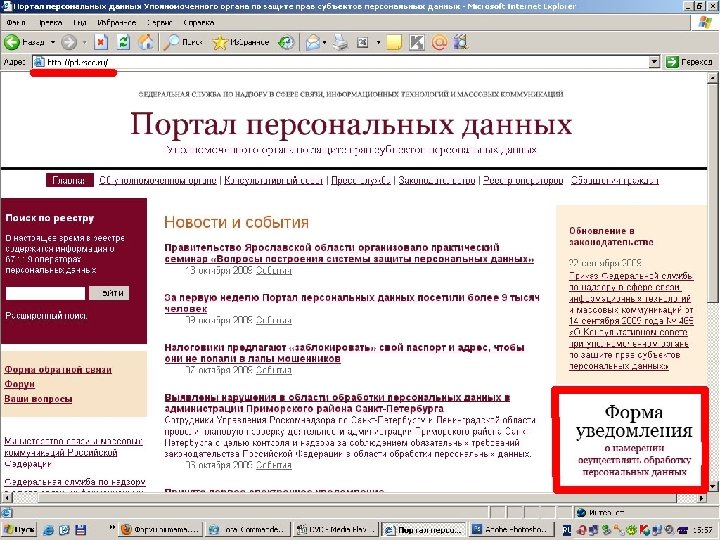This screenshot has width=720, height=540.
Task: Open Ярославской области seminar news headline
Action: click(349, 253)
